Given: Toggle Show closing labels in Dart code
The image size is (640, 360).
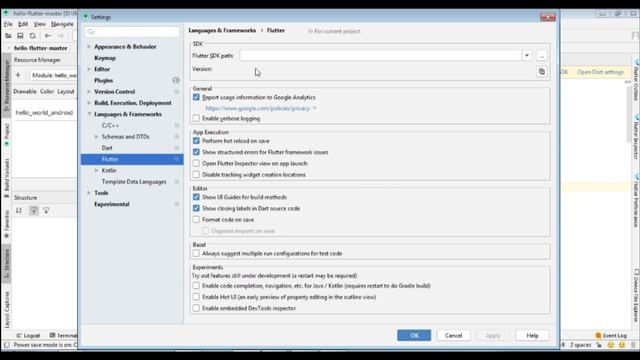Looking at the screenshot, I should [x=196, y=208].
